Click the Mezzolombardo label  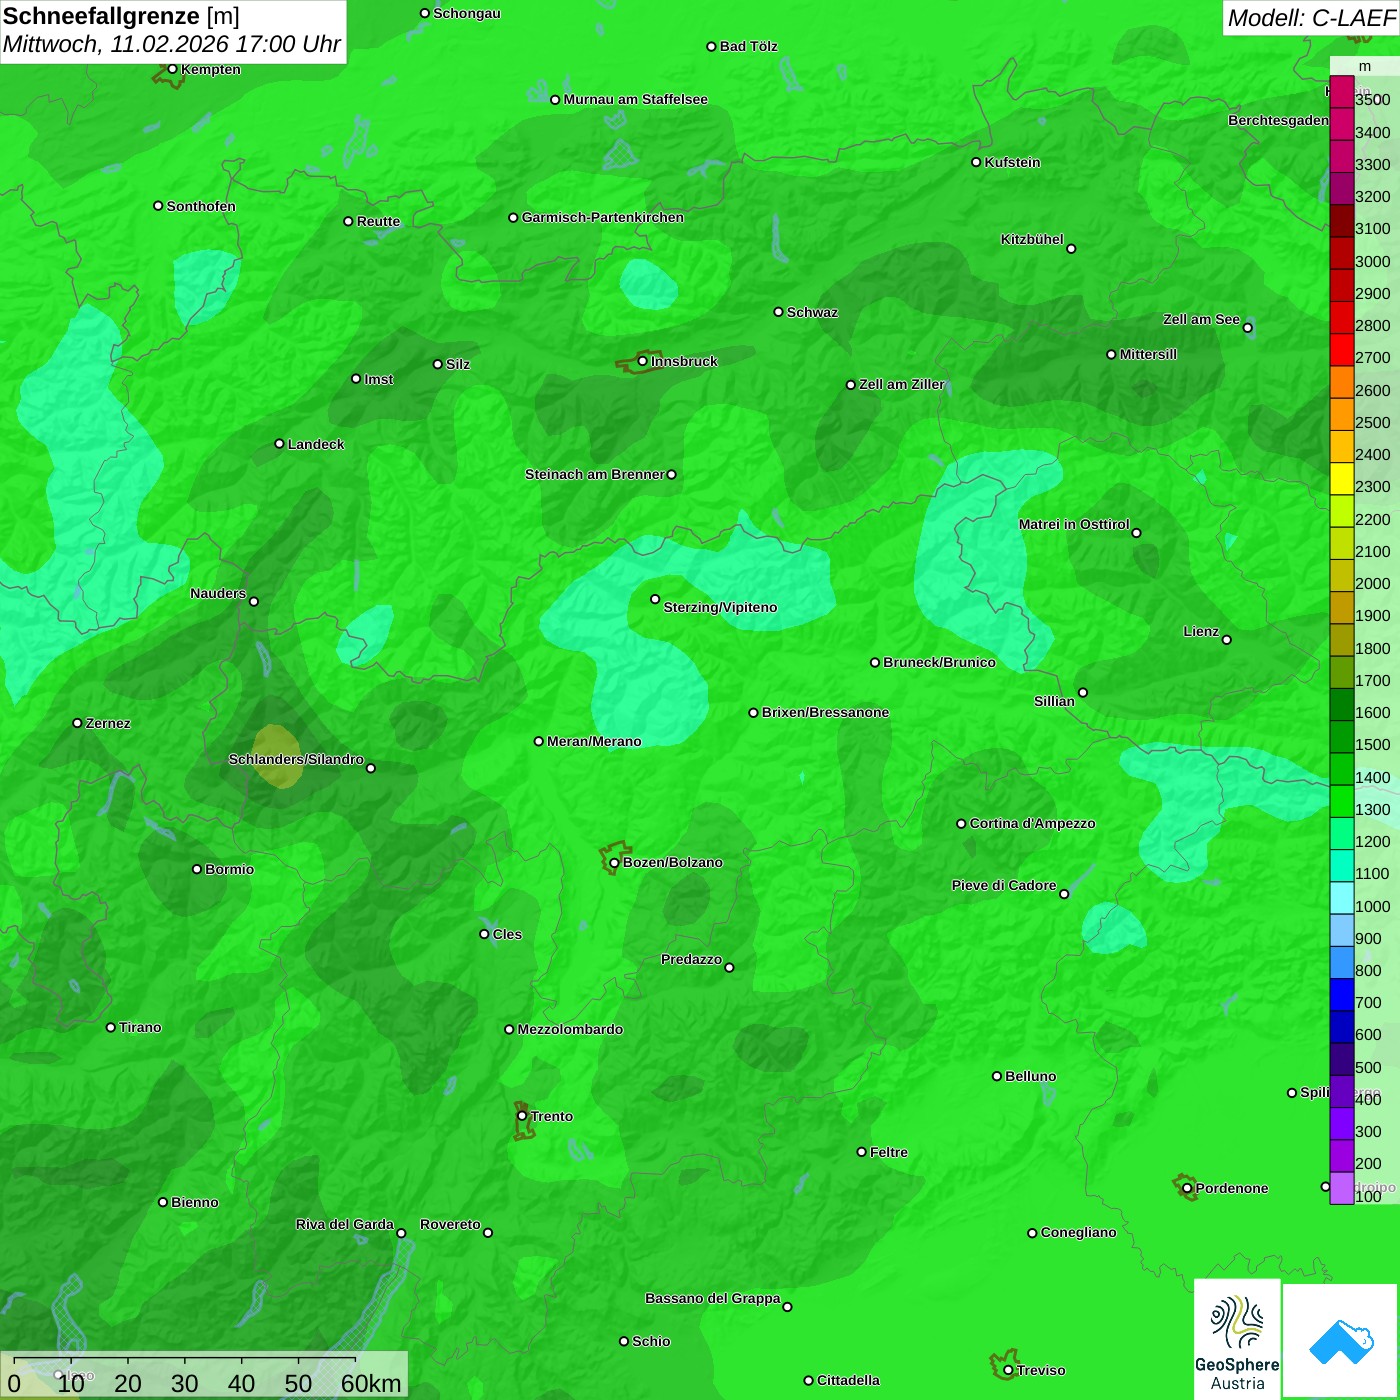tap(570, 1029)
